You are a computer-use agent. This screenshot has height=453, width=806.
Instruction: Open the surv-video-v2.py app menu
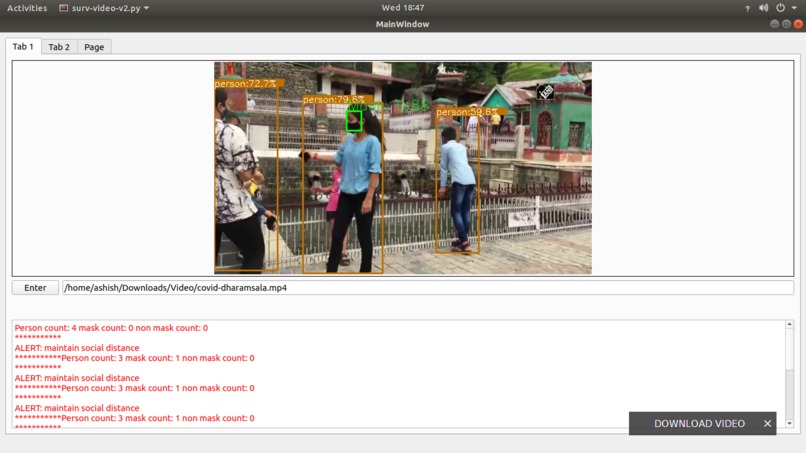tap(104, 8)
